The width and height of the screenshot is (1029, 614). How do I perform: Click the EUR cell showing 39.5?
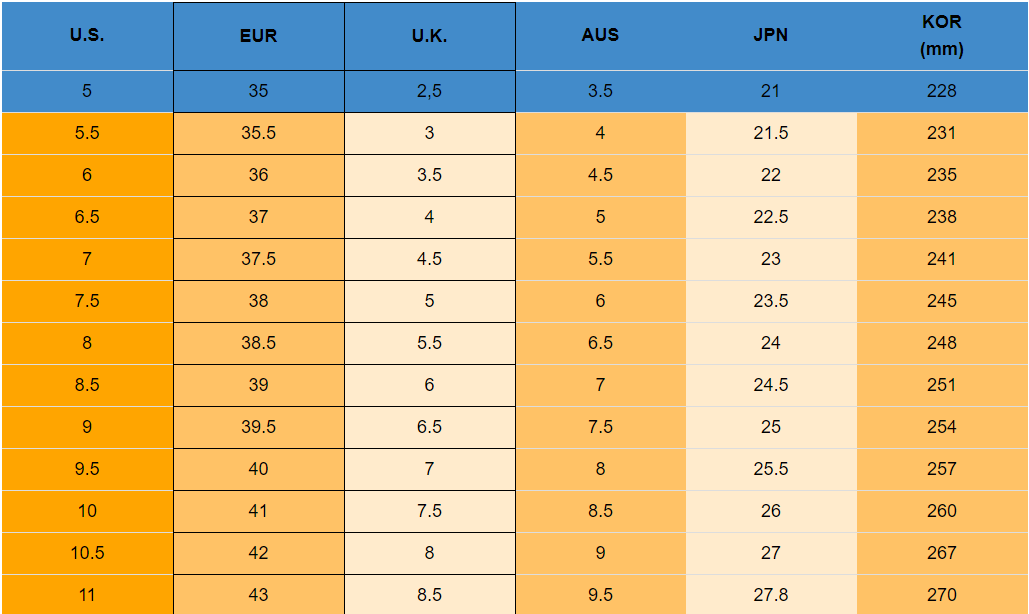pos(258,427)
